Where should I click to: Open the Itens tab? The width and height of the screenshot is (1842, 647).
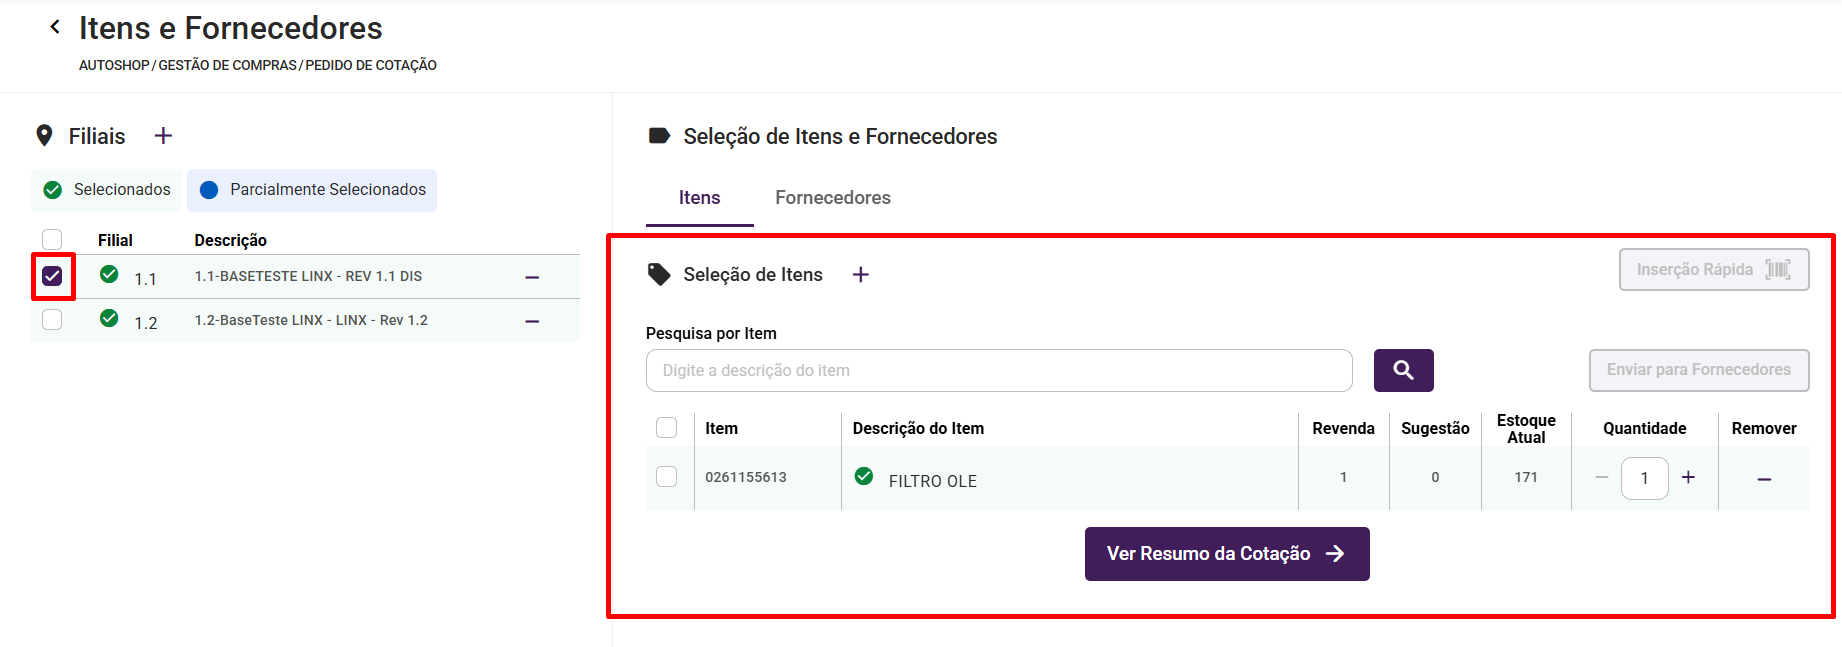pos(699,198)
